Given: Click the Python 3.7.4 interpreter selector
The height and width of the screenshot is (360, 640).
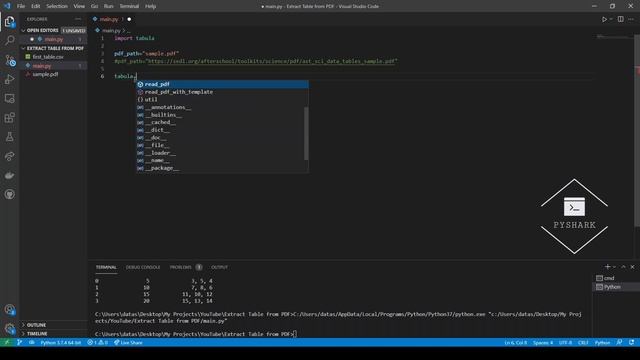Looking at the screenshot, I should coord(60,342).
